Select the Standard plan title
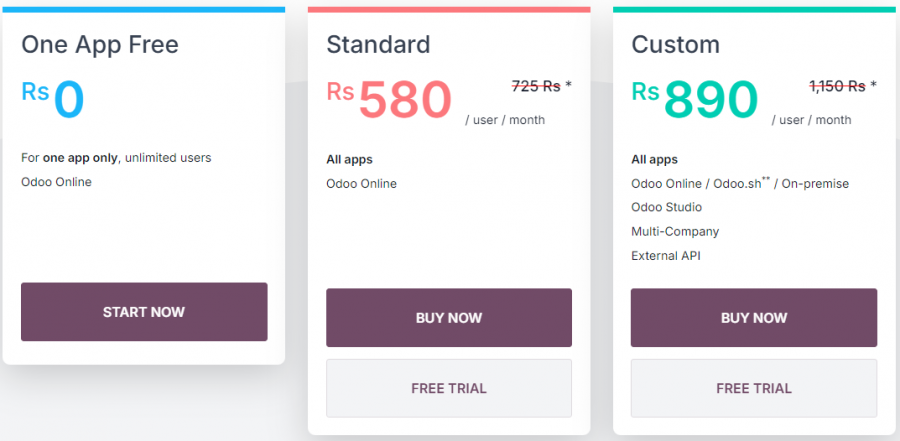Viewport: 900px width, 441px height. point(378,45)
